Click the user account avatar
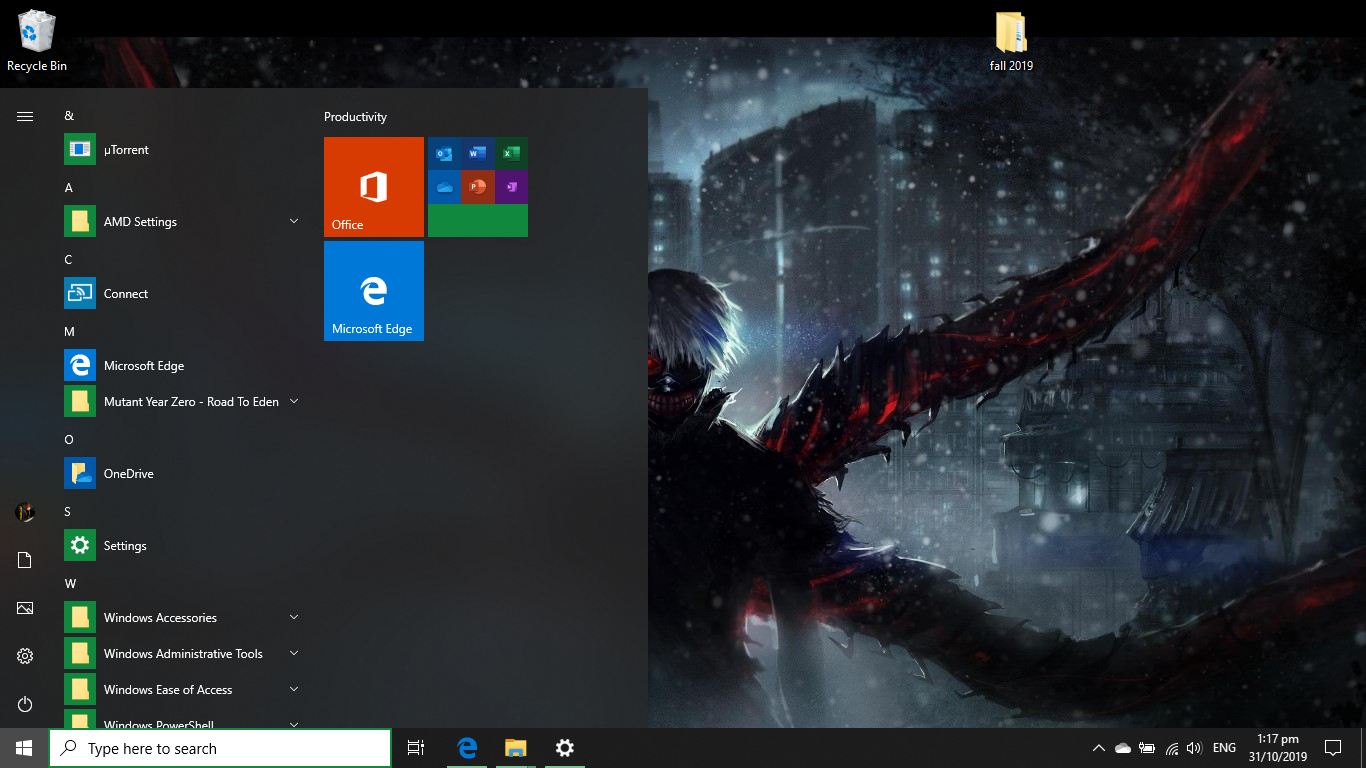This screenshot has width=1366, height=768. [25, 512]
